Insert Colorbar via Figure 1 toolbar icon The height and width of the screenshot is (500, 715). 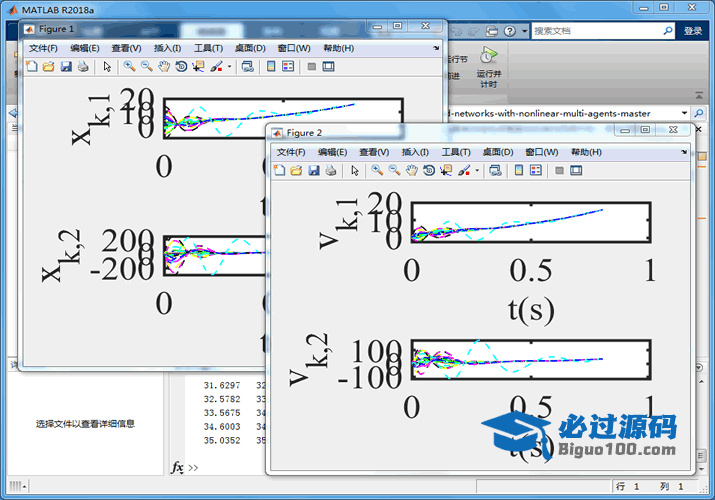point(271,67)
